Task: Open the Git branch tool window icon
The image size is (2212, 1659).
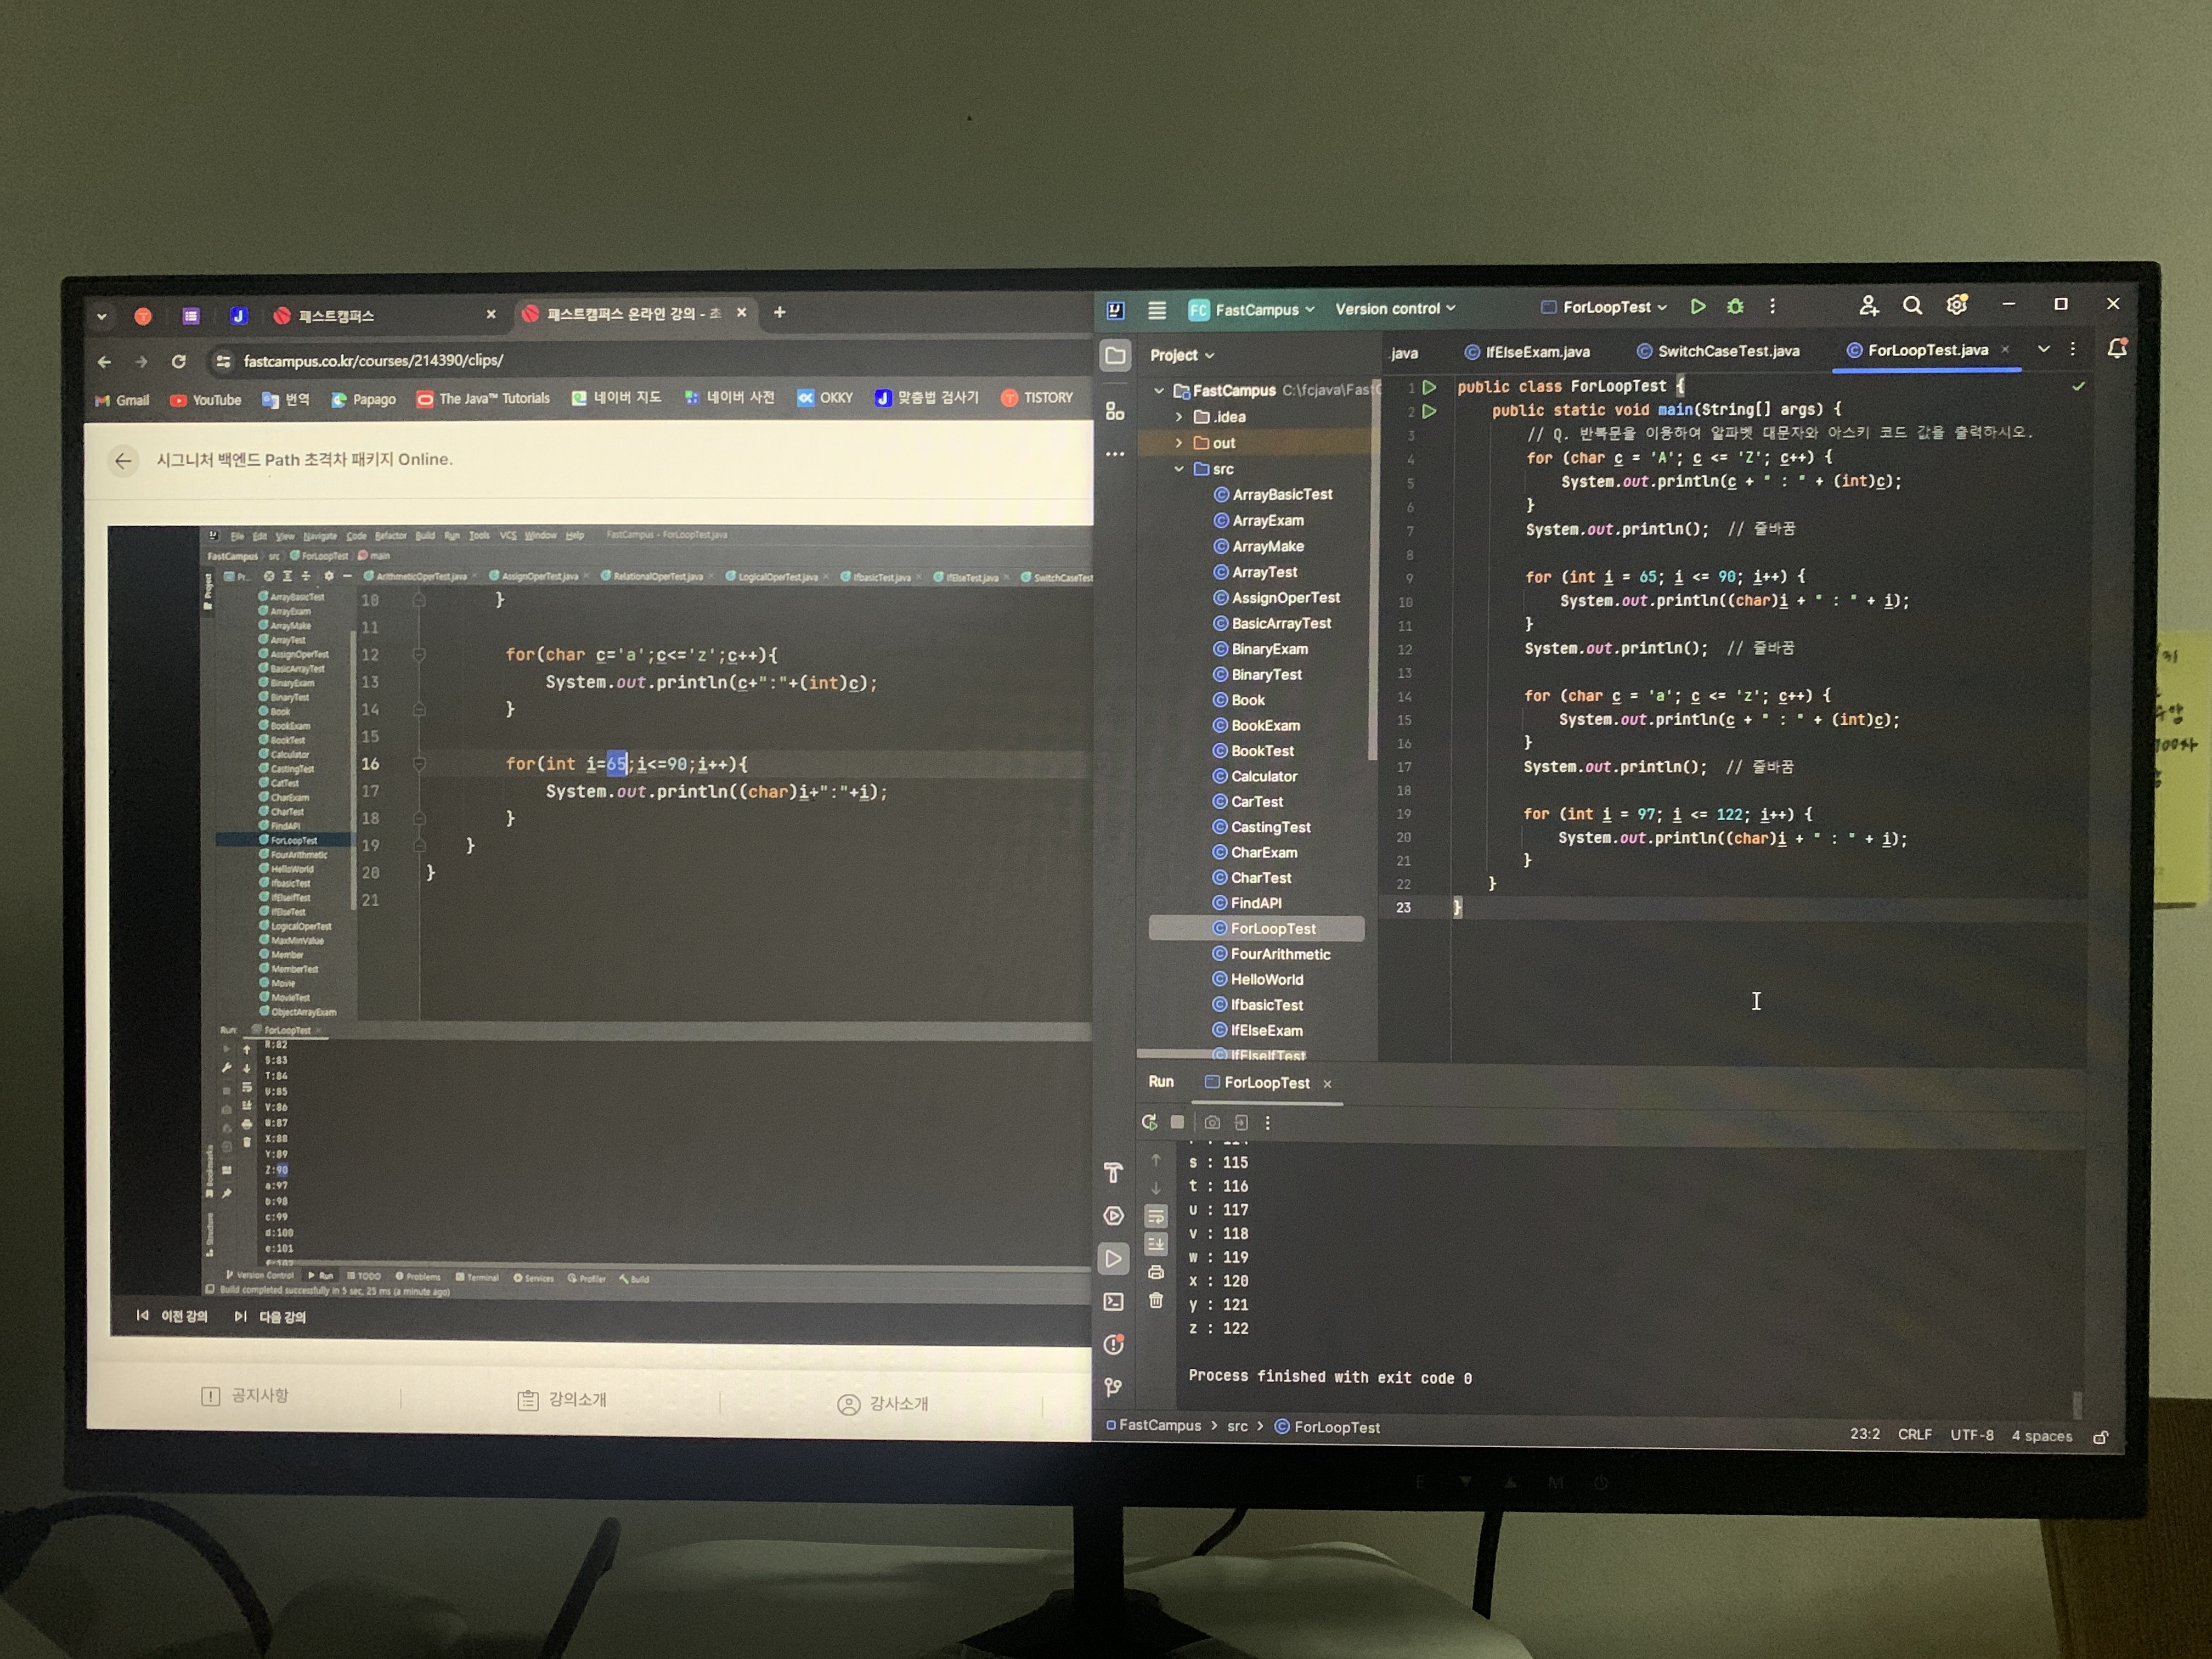Action: pyautogui.click(x=1113, y=1387)
